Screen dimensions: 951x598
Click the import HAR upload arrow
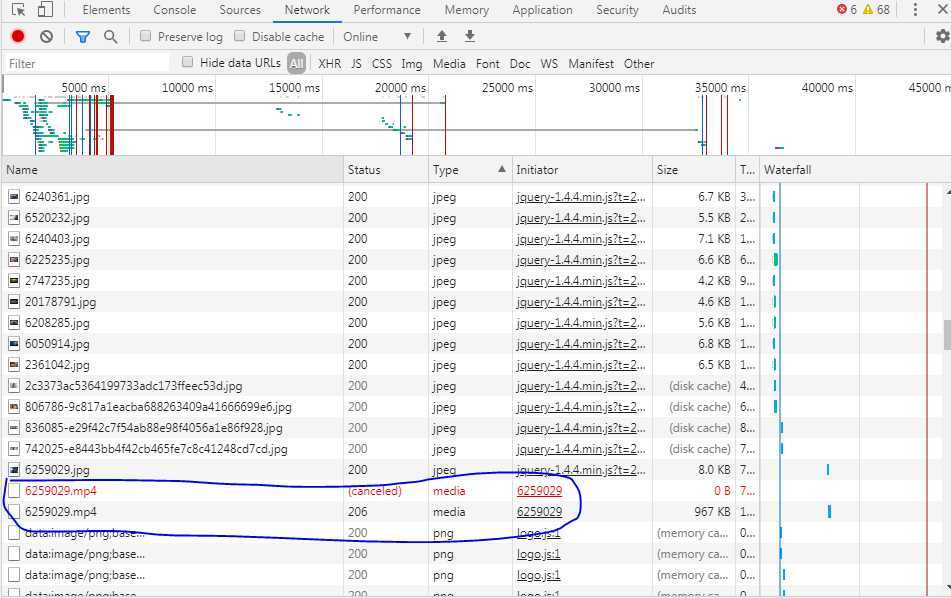click(441, 36)
